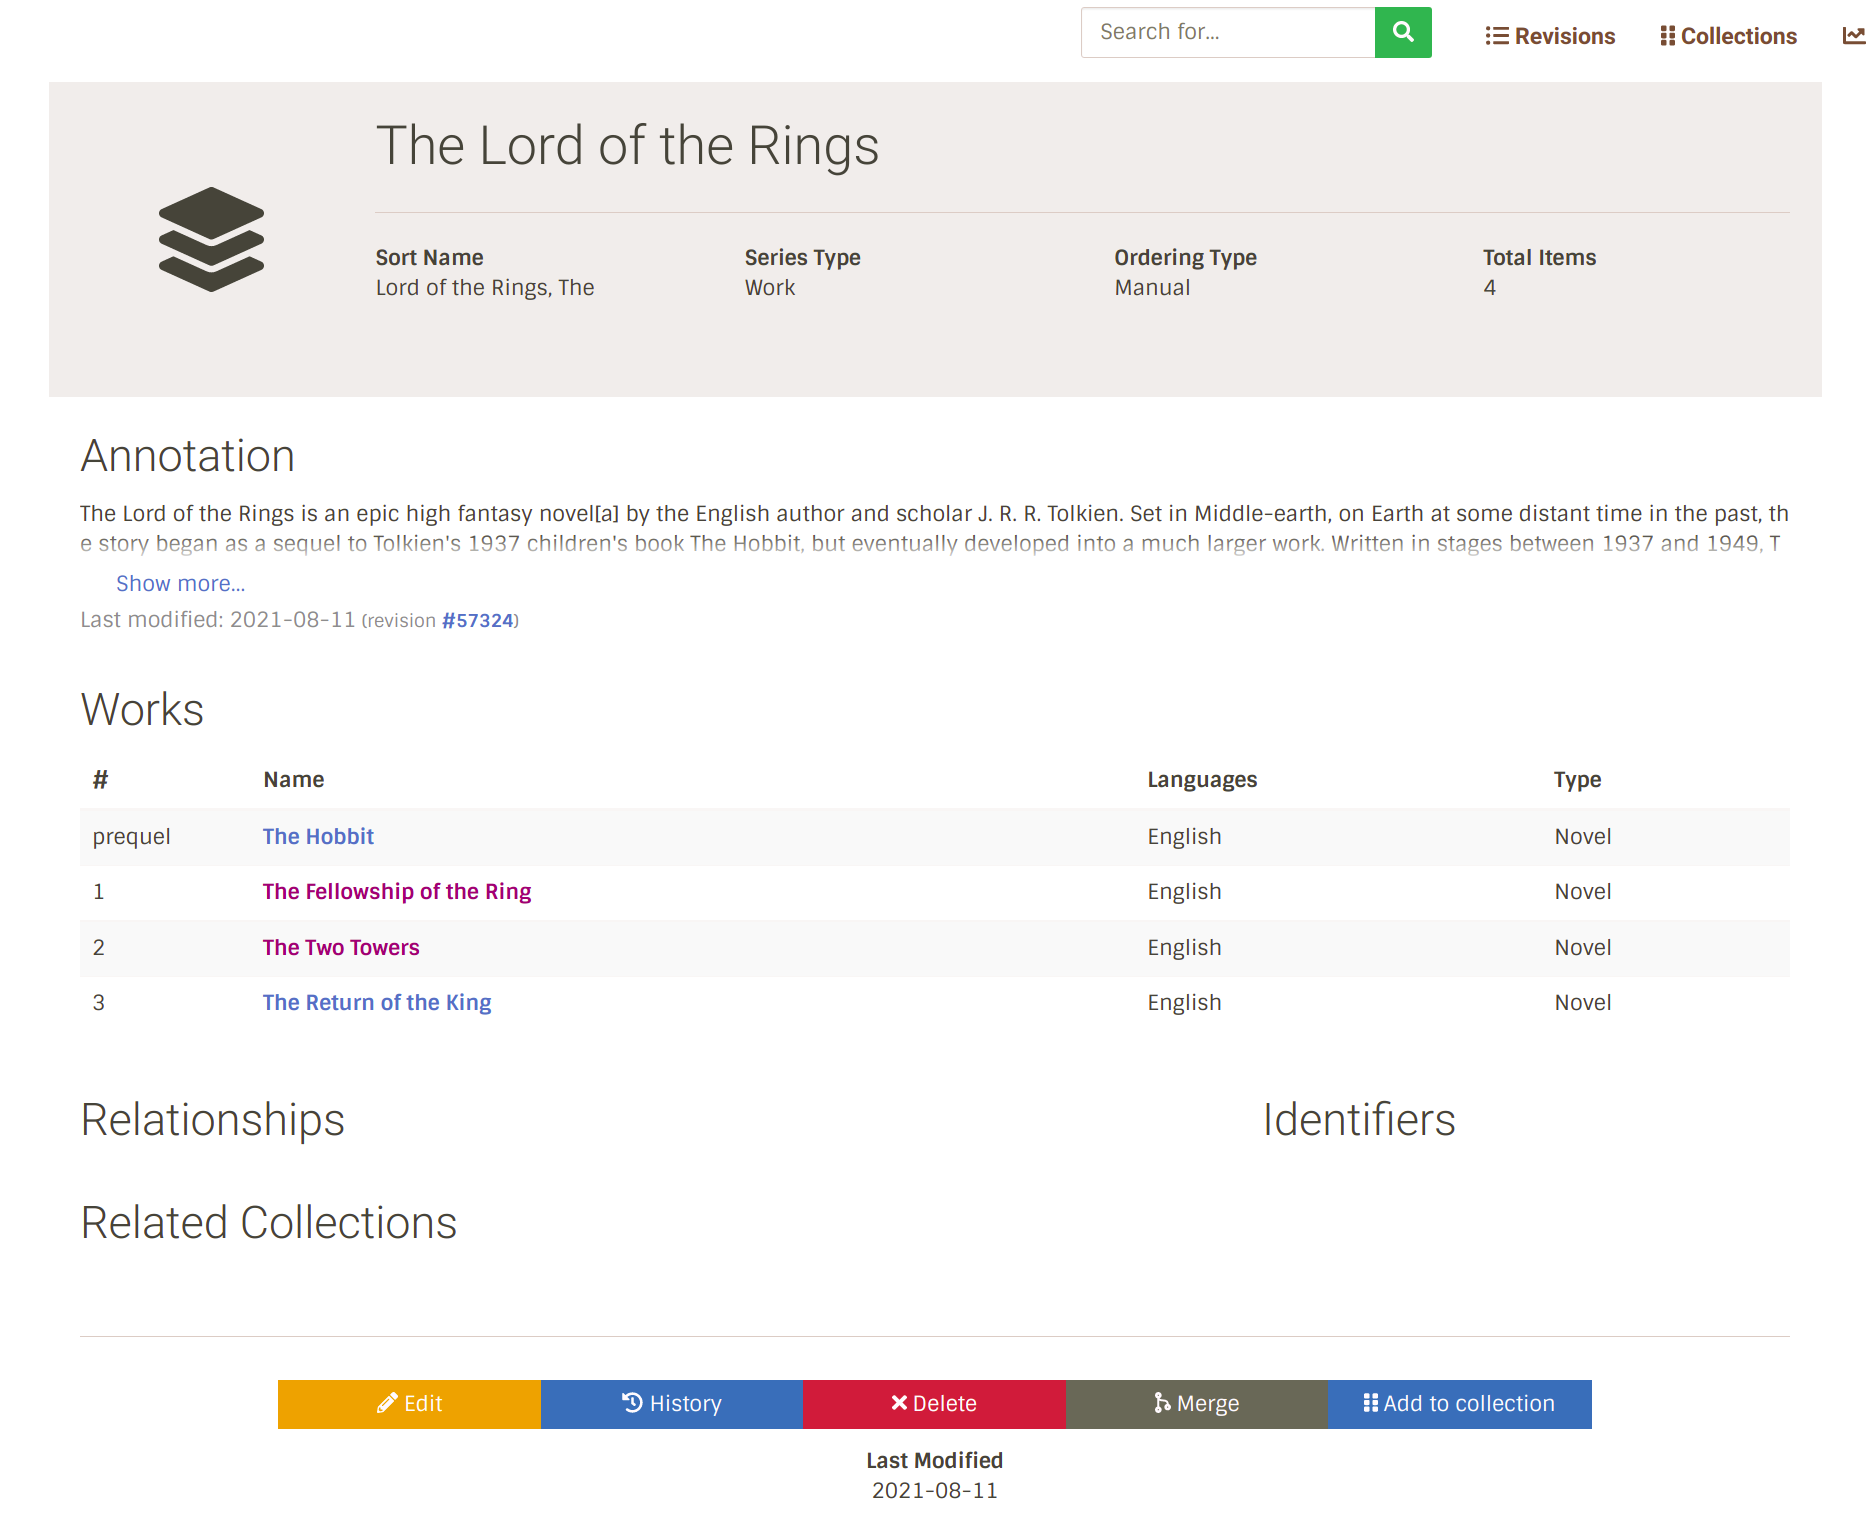Open The Return of the King work
This screenshot has height=1516, width=1868.
[x=377, y=1002]
